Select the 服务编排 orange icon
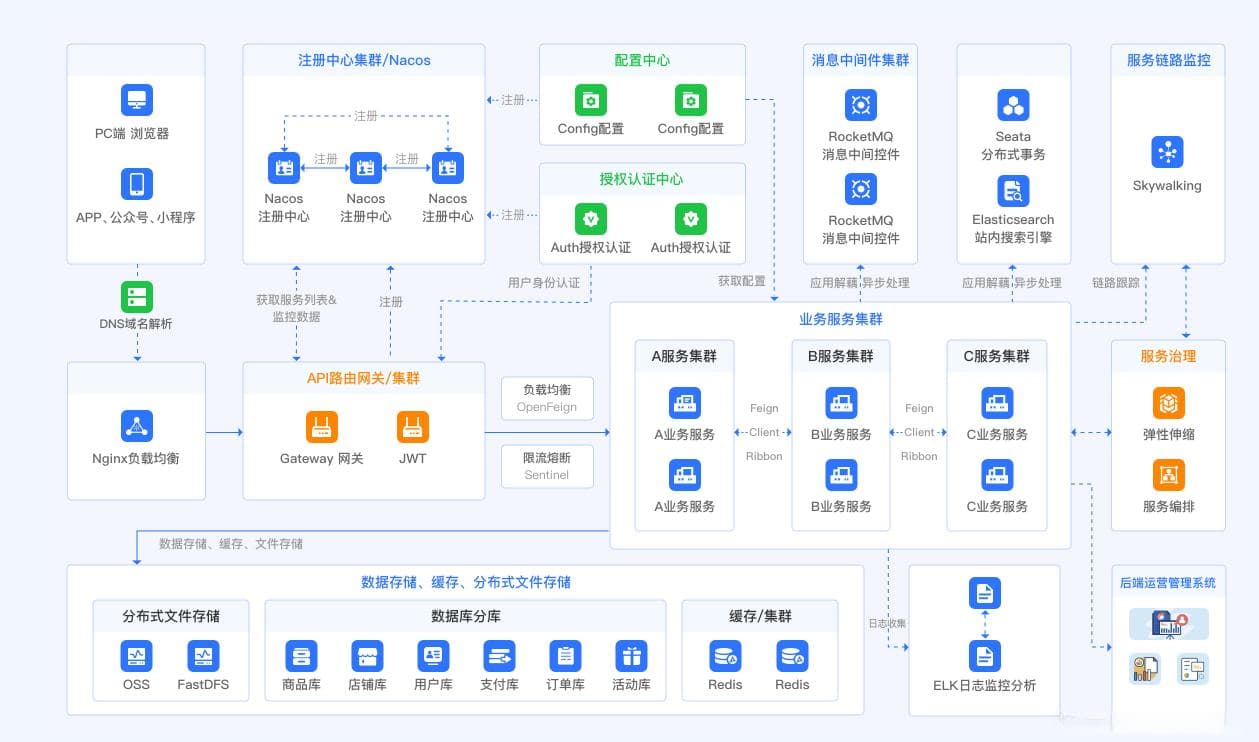The height and width of the screenshot is (742, 1259). click(x=1168, y=475)
